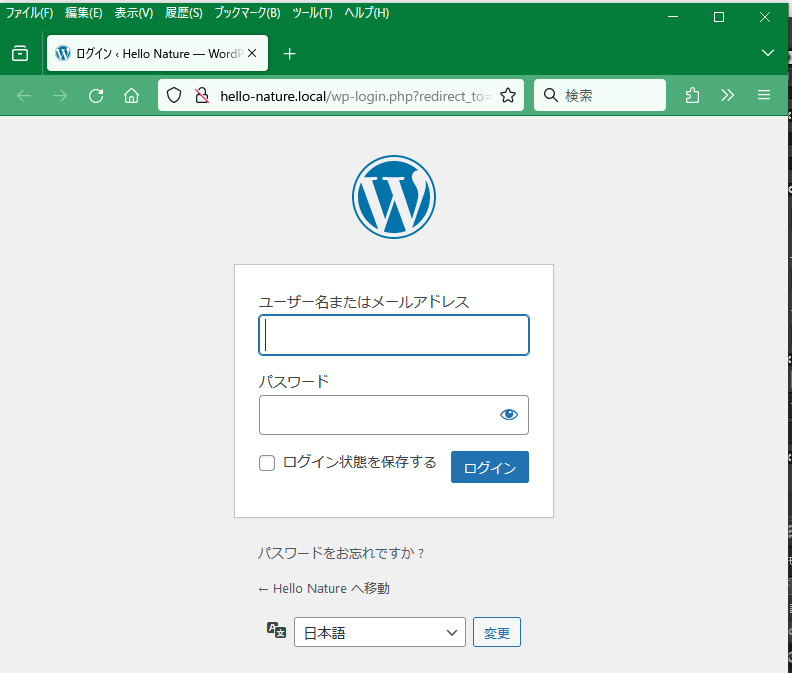Click the tracking protection shield icon

pos(174,96)
